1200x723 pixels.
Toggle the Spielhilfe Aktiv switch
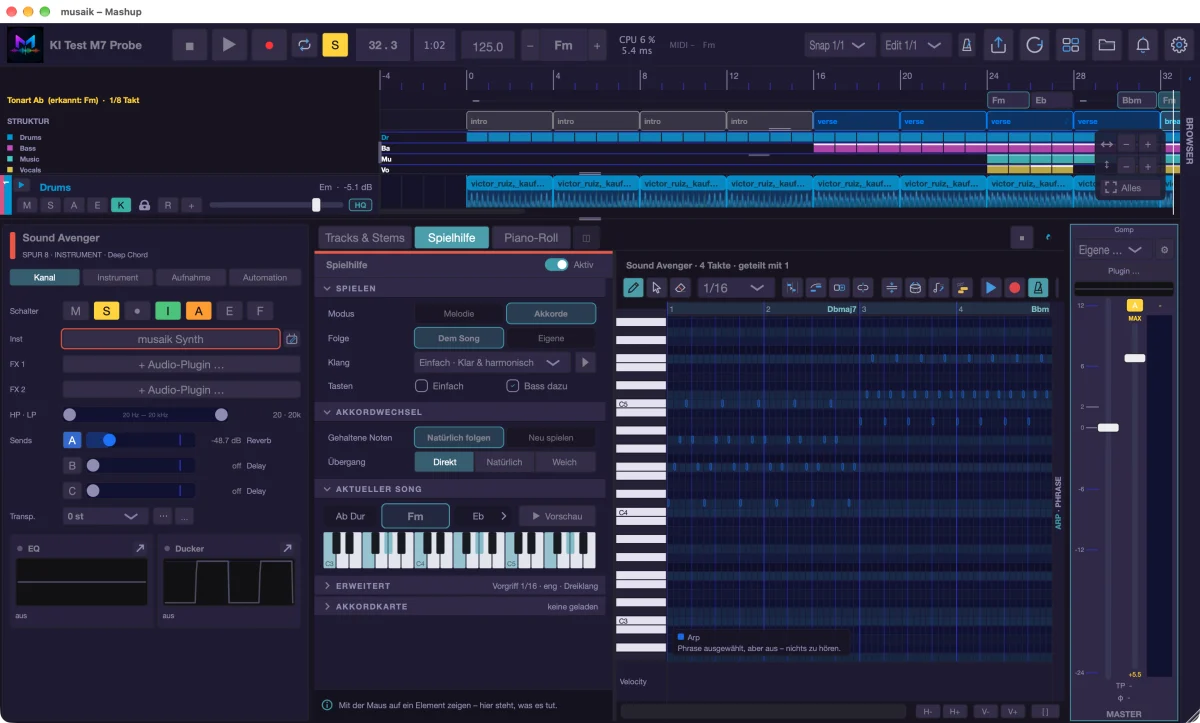(x=556, y=265)
